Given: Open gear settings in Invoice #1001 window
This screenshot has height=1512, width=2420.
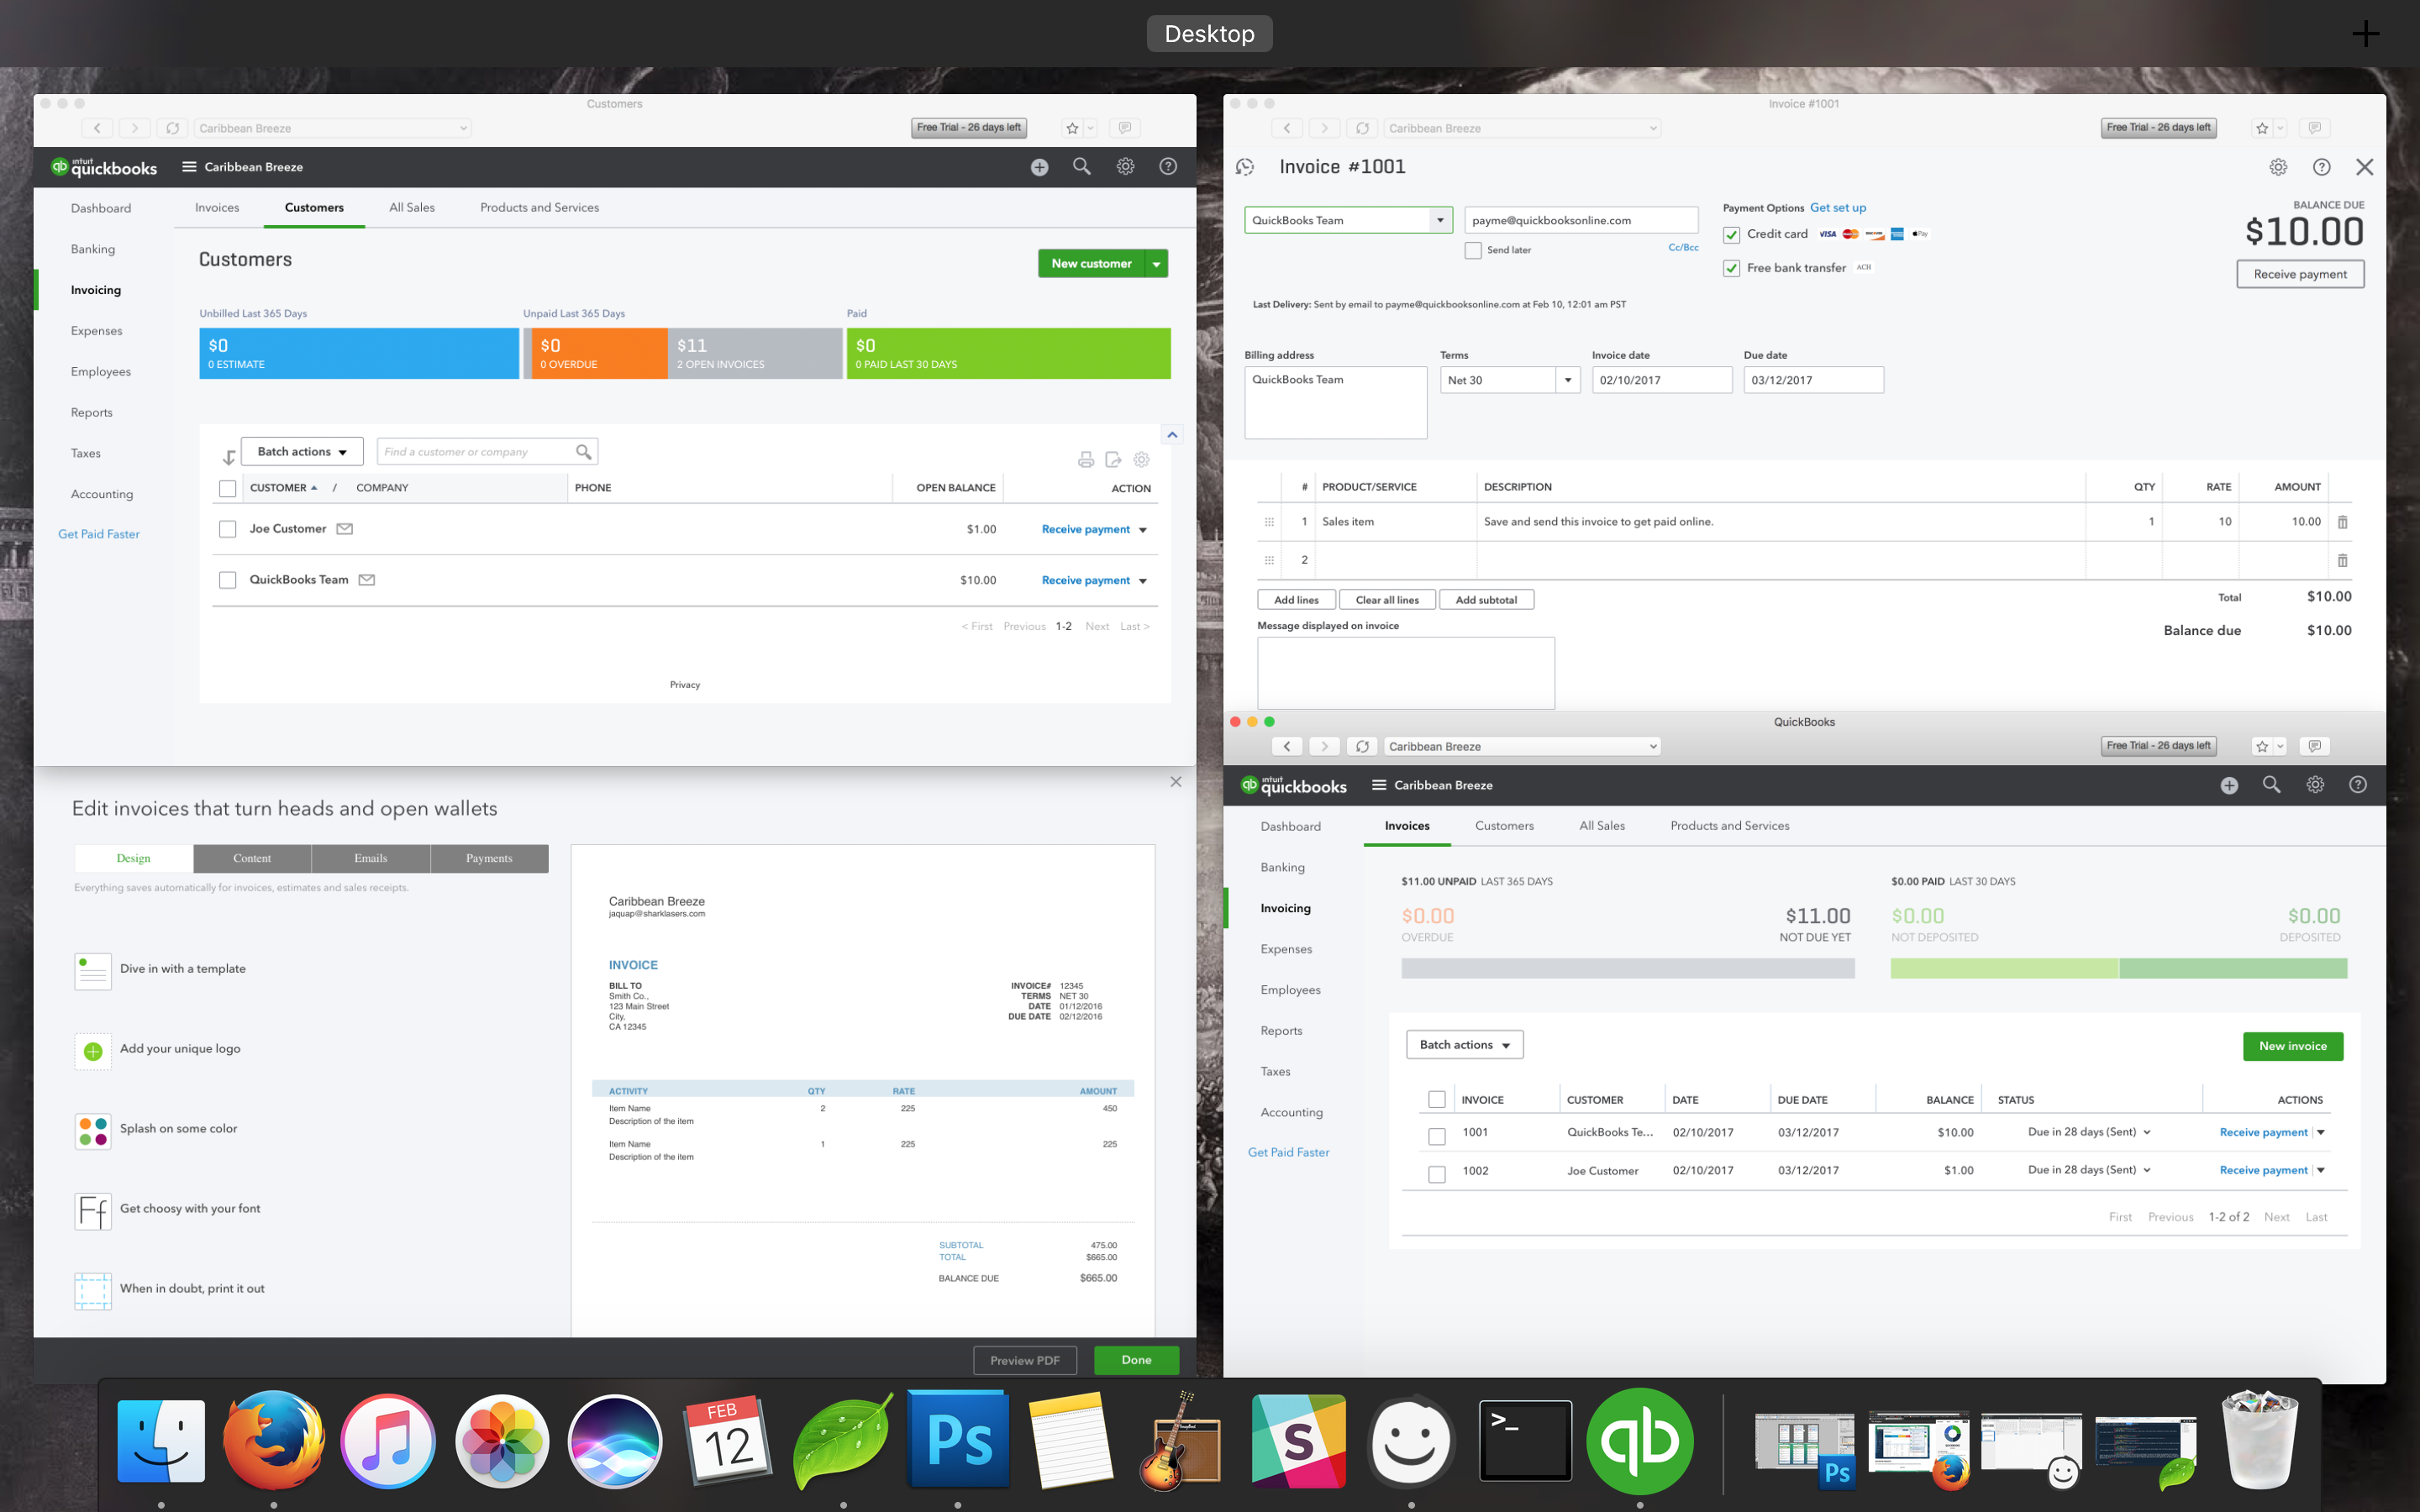Looking at the screenshot, I should (x=2278, y=167).
